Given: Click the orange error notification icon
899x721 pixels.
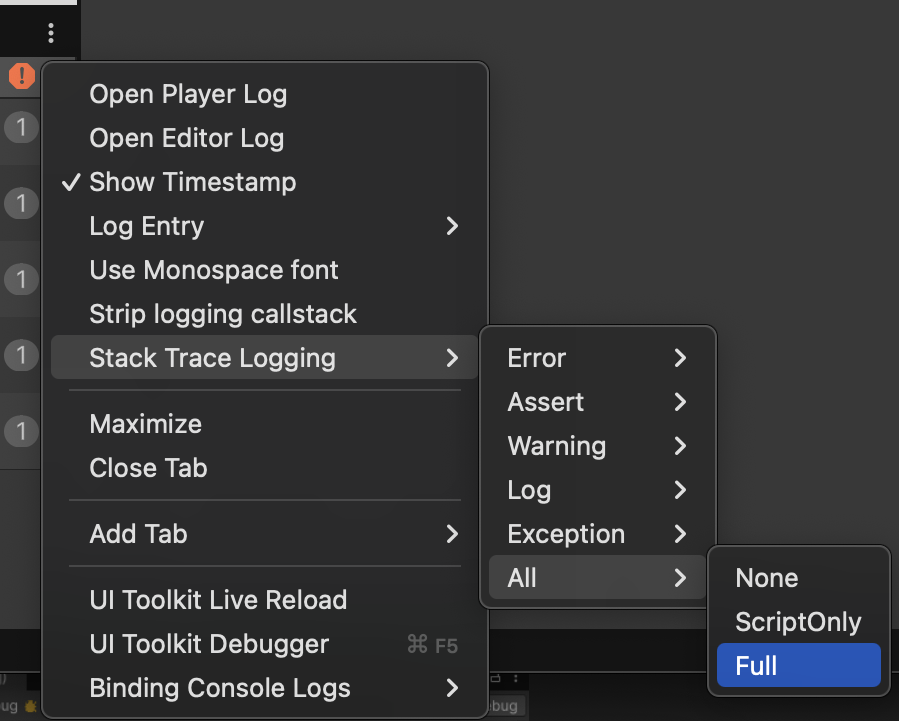Looking at the screenshot, I should 20,76.
